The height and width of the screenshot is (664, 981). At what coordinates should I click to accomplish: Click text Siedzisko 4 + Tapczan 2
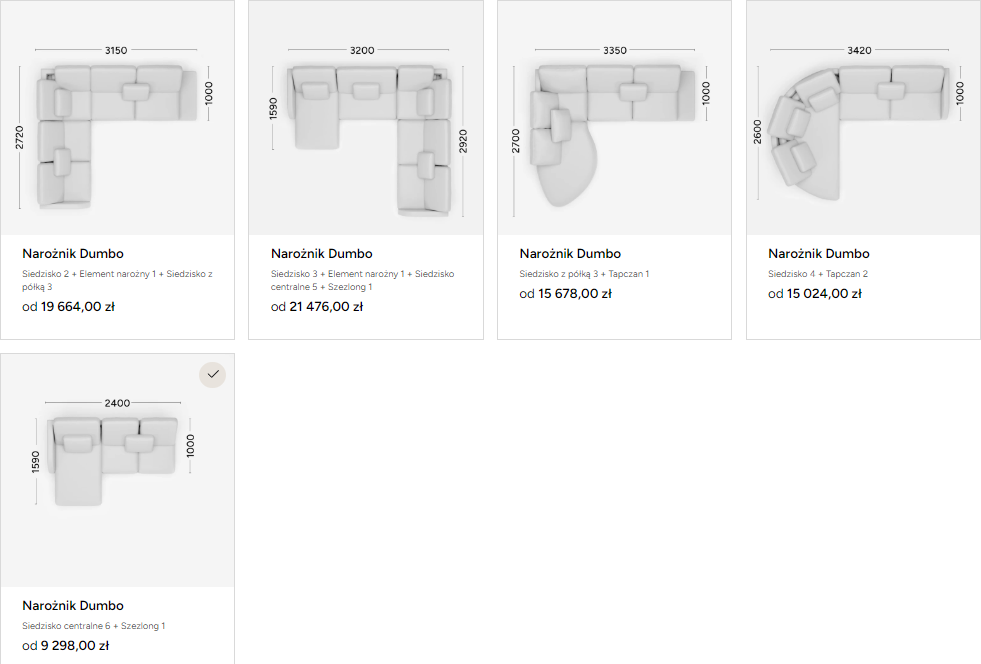point(818,273)
